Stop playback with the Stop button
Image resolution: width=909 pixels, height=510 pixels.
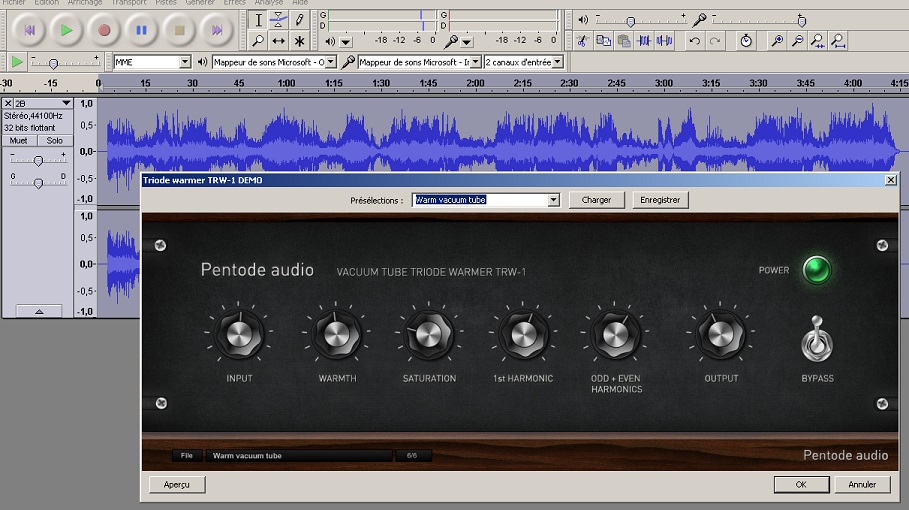(179, 30)
